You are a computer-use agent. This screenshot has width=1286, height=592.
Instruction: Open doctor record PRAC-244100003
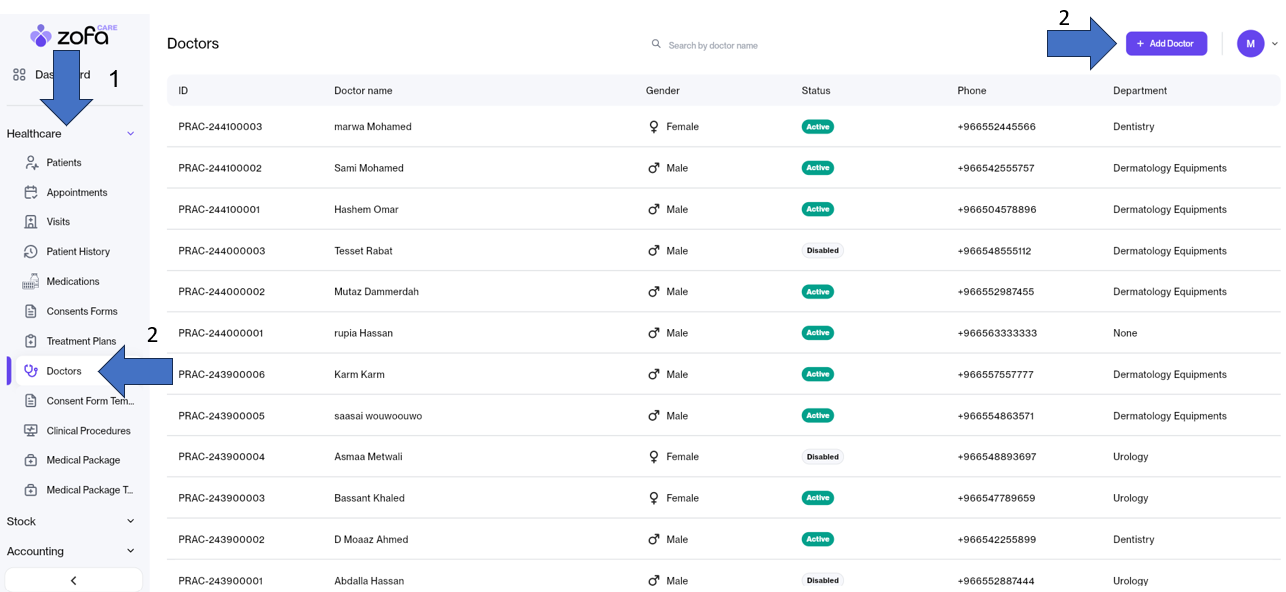[220, 127]
